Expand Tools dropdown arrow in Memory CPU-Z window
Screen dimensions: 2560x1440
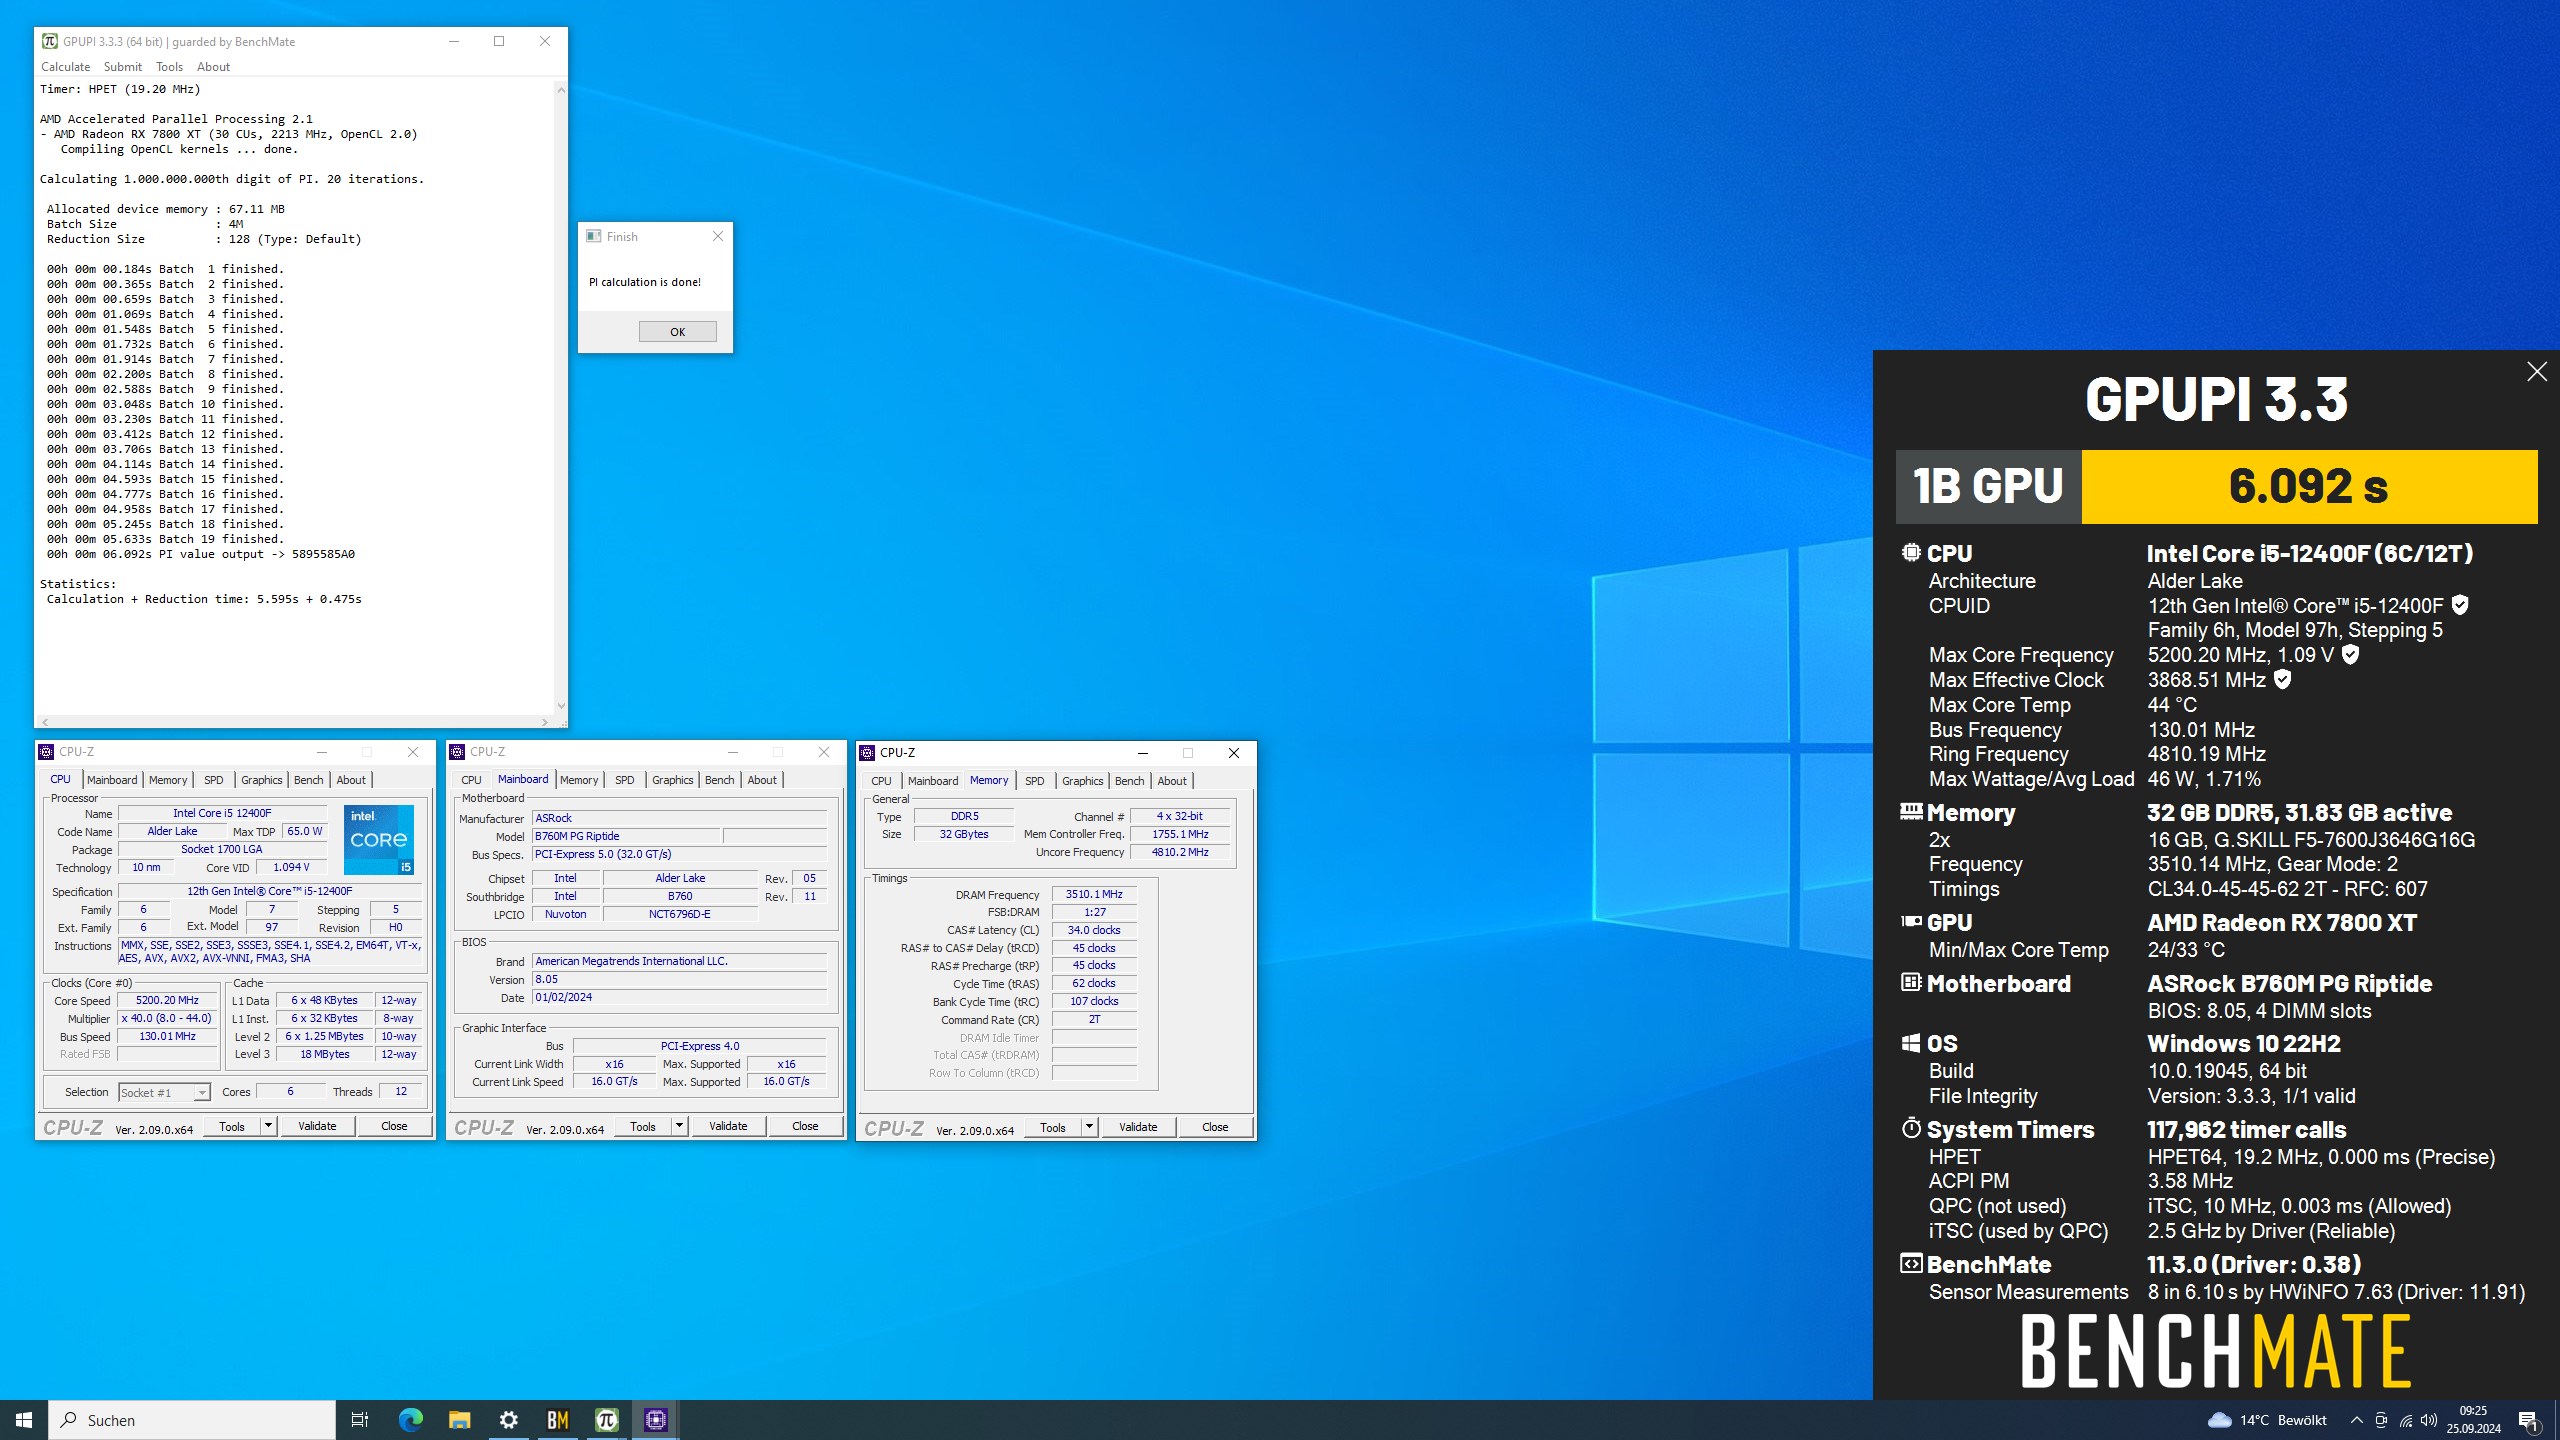(x=1089, y=1128)
